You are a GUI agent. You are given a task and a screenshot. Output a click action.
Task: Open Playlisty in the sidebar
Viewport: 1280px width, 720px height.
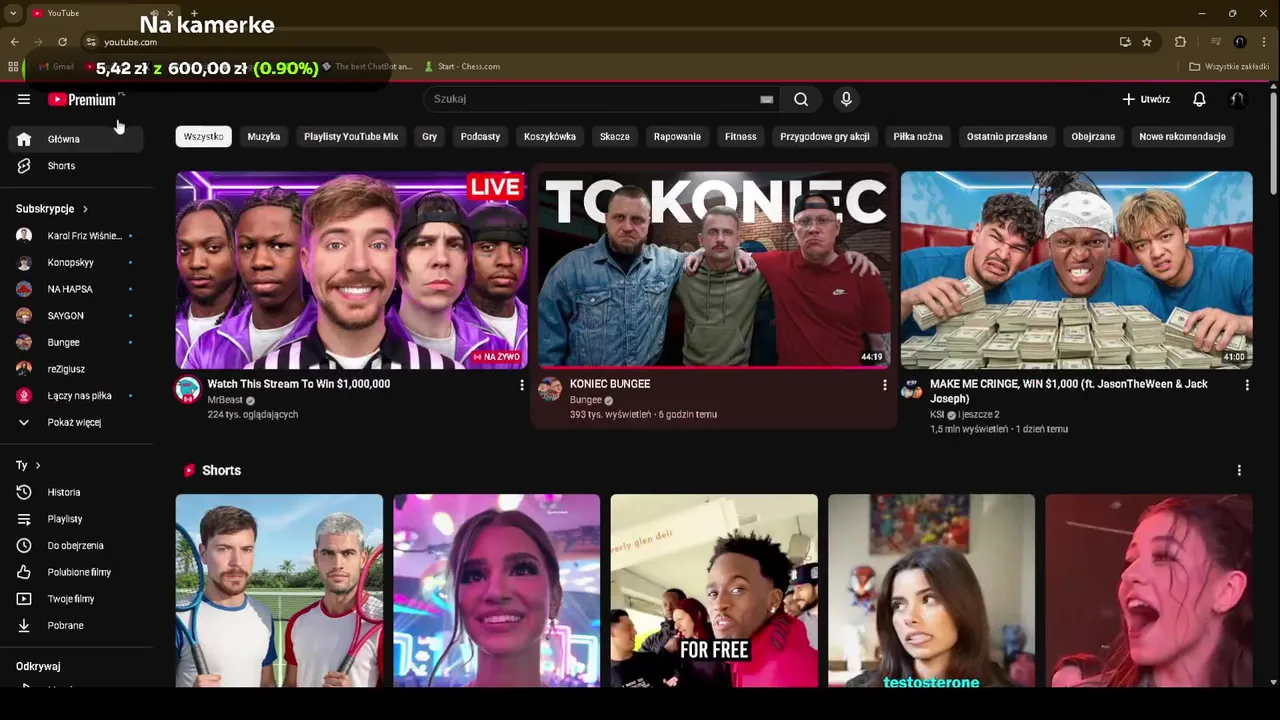point(76,519)
